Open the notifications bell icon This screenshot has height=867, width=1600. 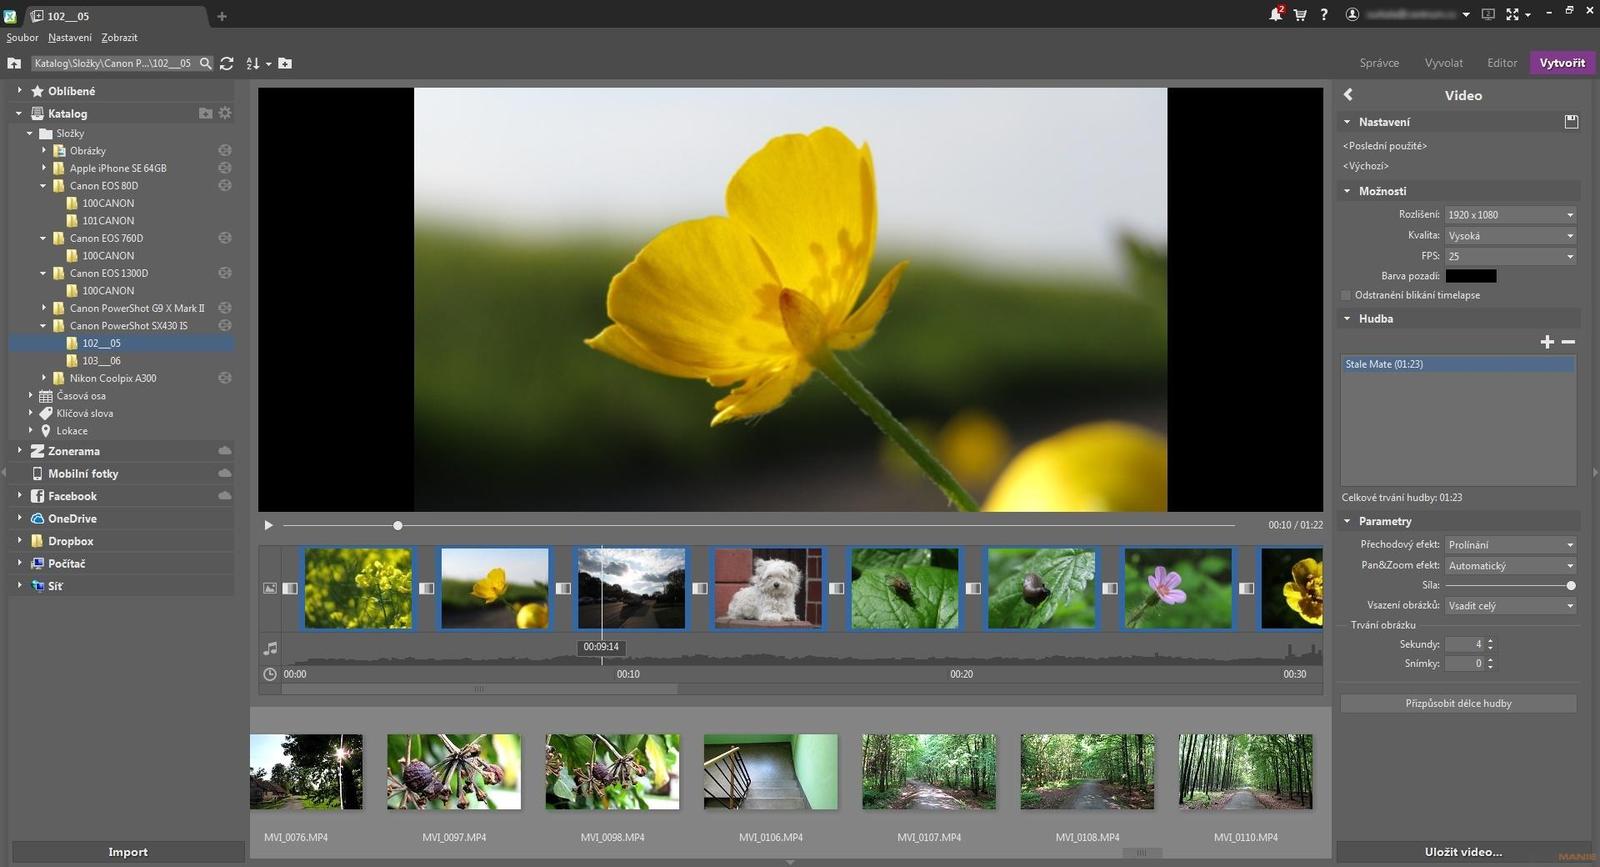(1275, 14)
